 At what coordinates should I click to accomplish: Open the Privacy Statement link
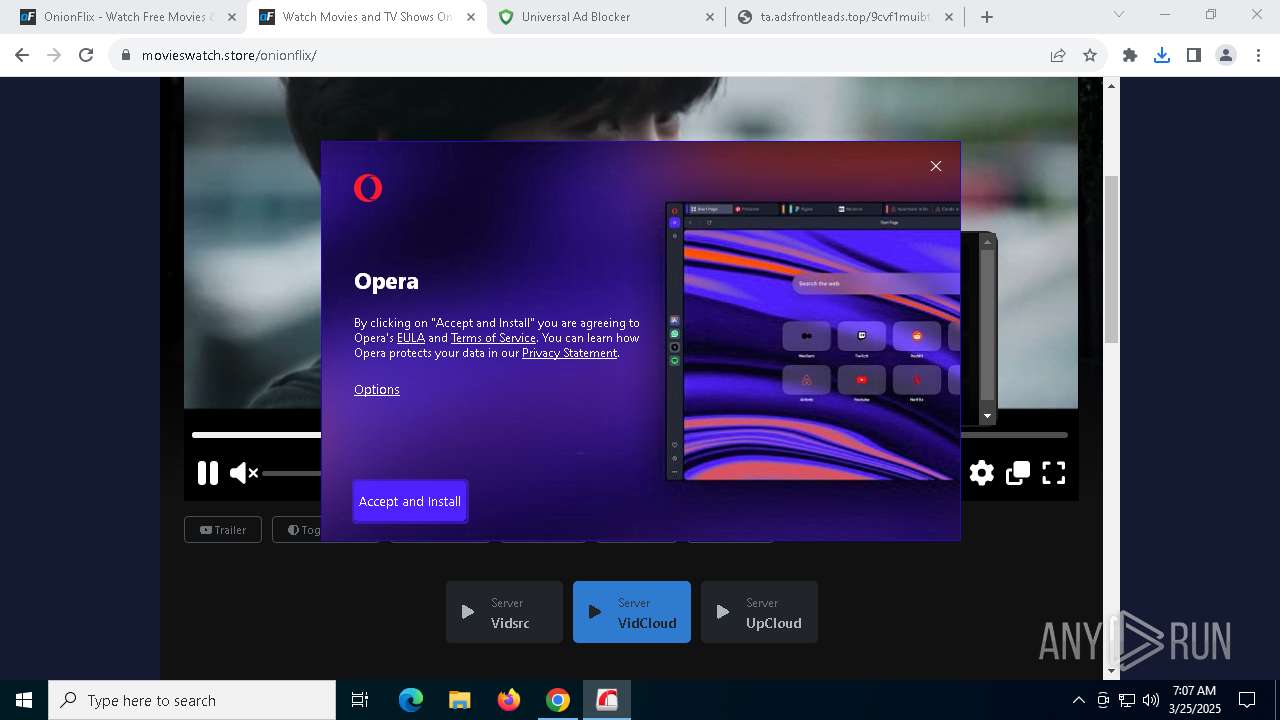569,353
